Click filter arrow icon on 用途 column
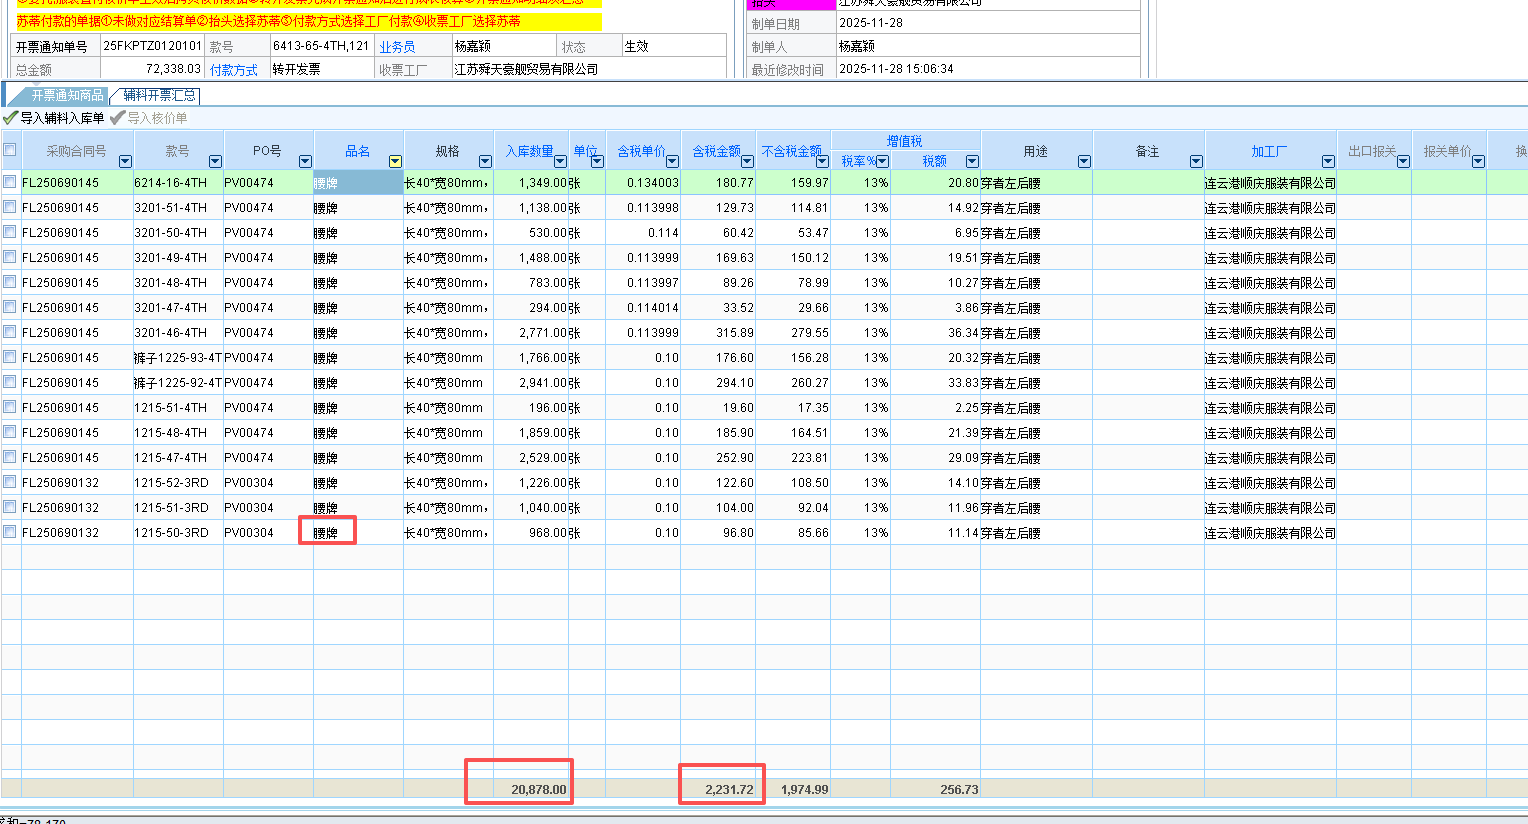 [1084, 162]
